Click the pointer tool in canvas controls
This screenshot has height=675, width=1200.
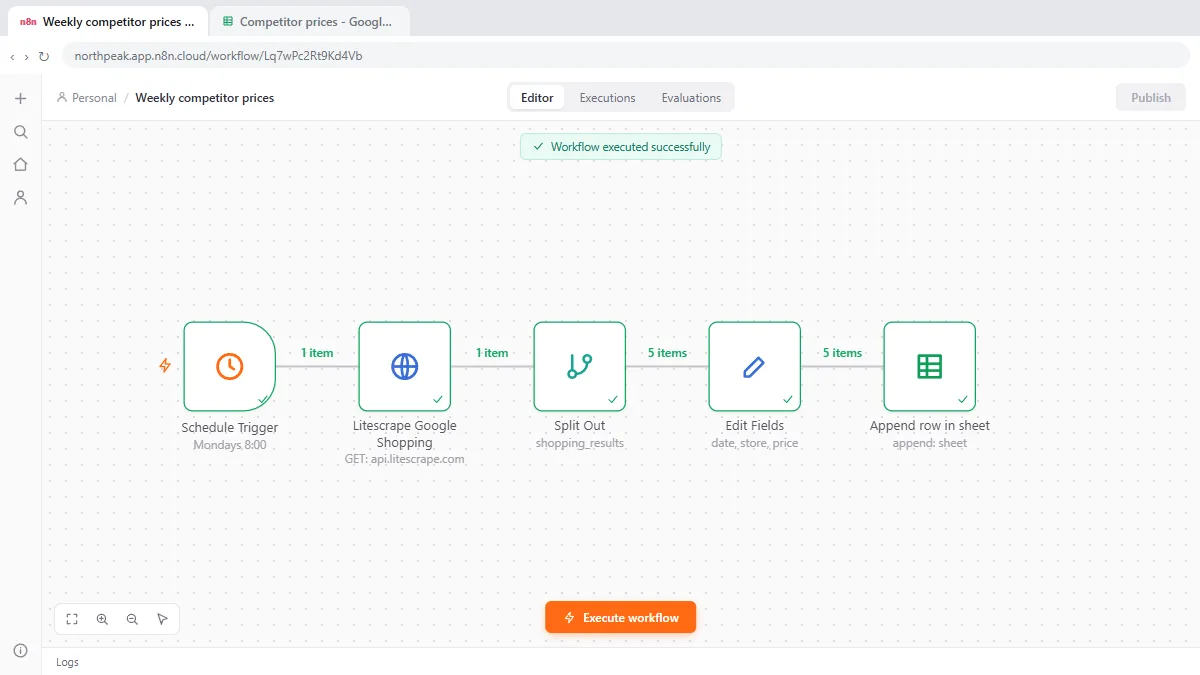click(162, 619)
